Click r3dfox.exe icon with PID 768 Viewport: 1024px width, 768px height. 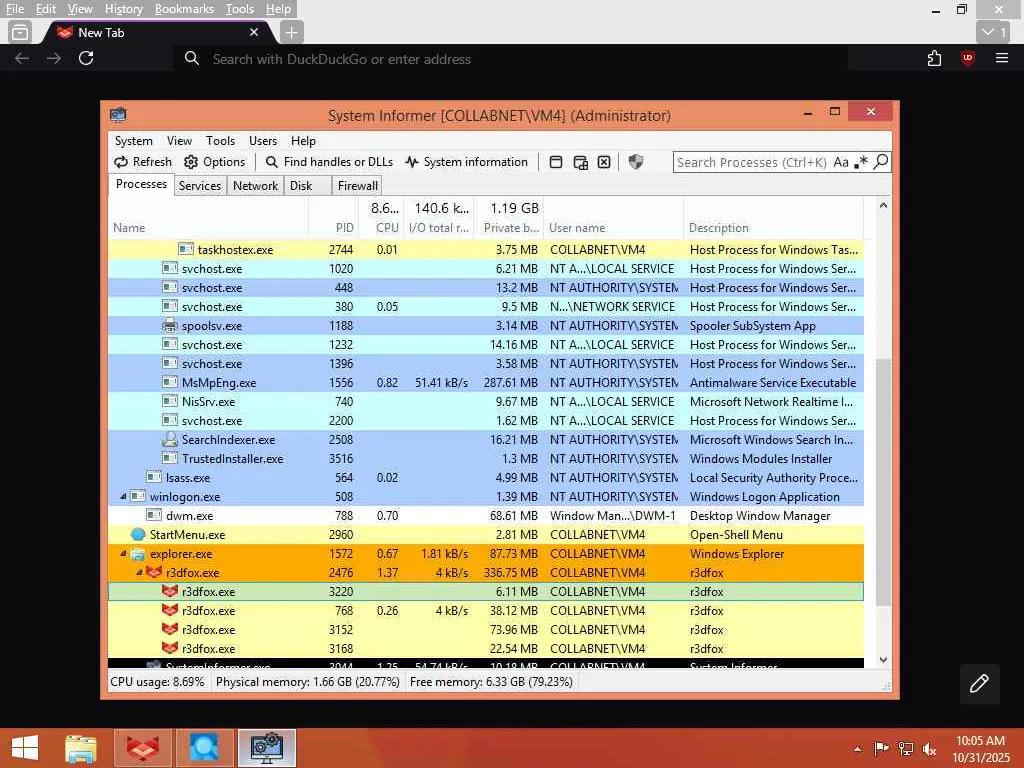tap(170, 611)
